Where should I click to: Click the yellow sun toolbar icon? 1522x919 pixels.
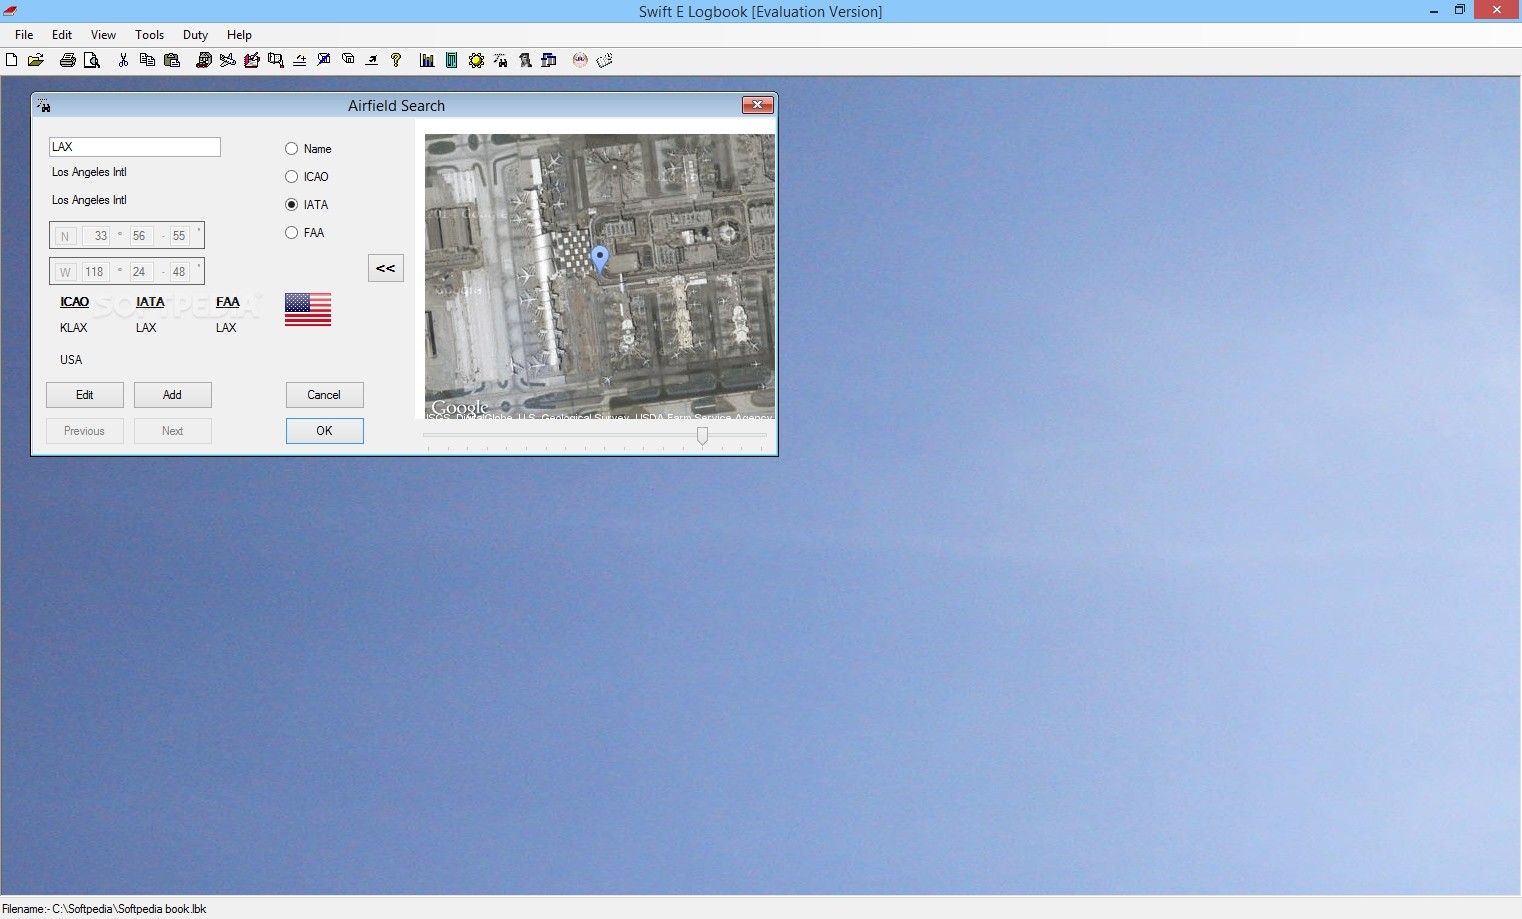[x=476, y=60]
